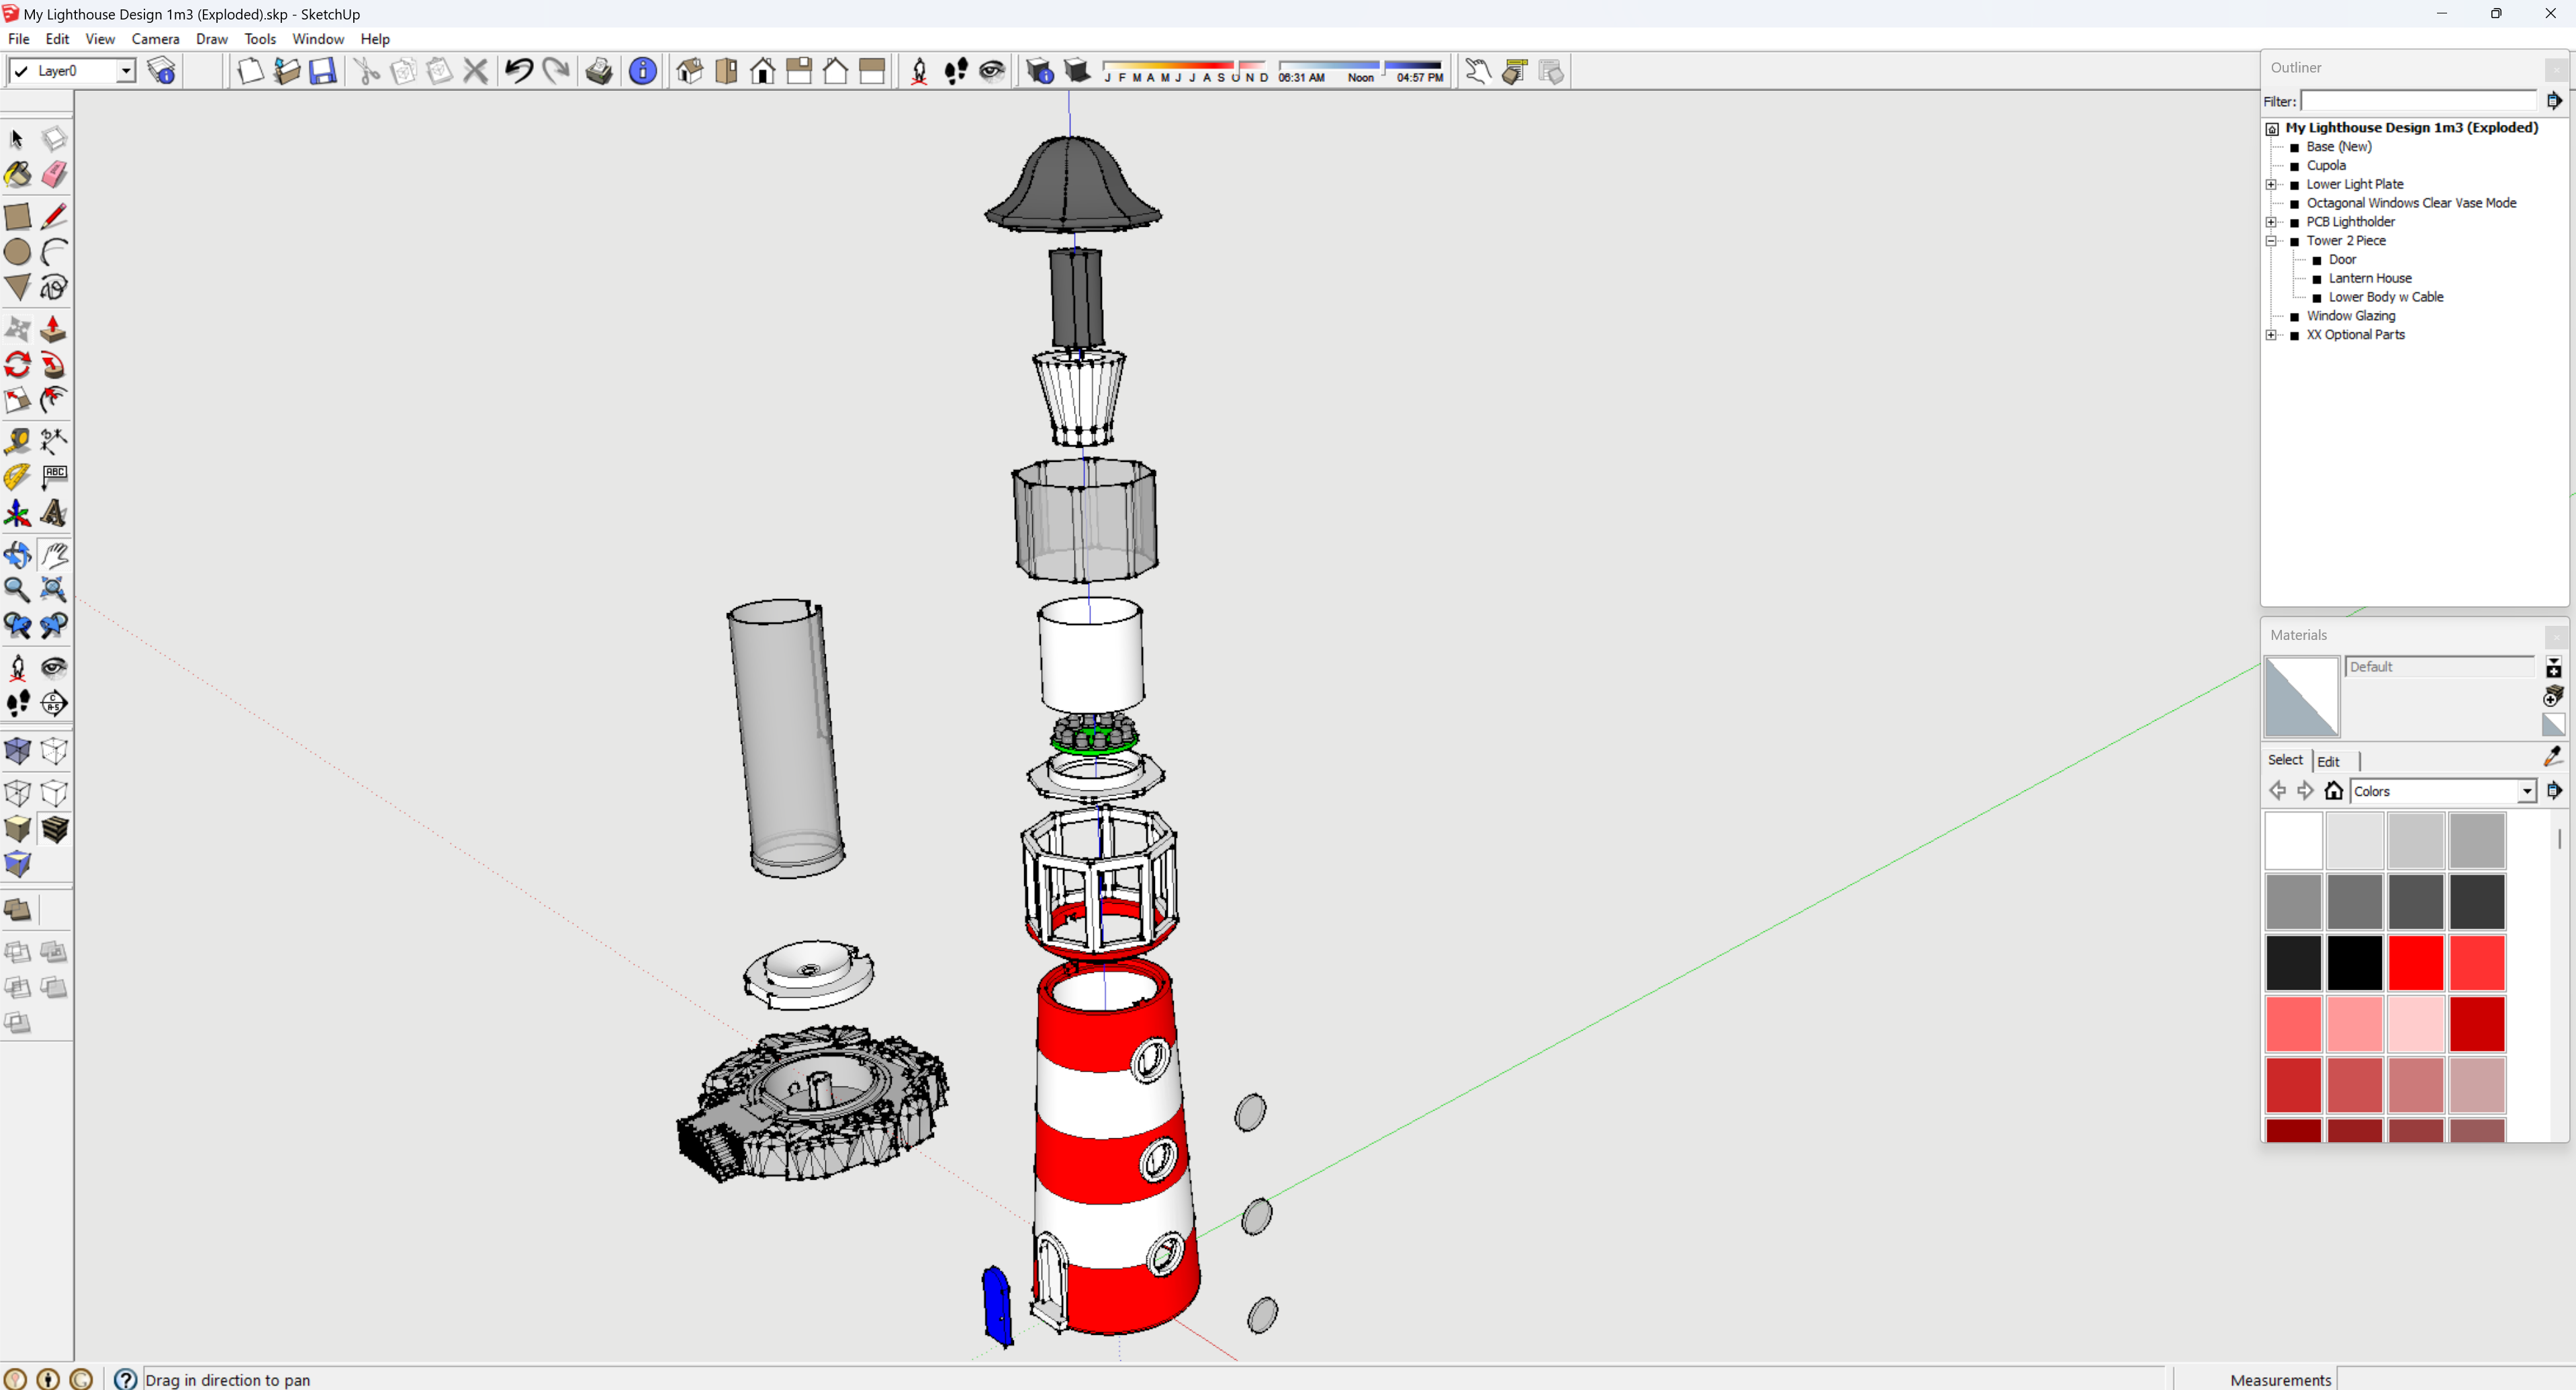This screenshot has width=2576, height=1390.
Task: Open the Section Plane tool
Action: (x=54, y=703)
